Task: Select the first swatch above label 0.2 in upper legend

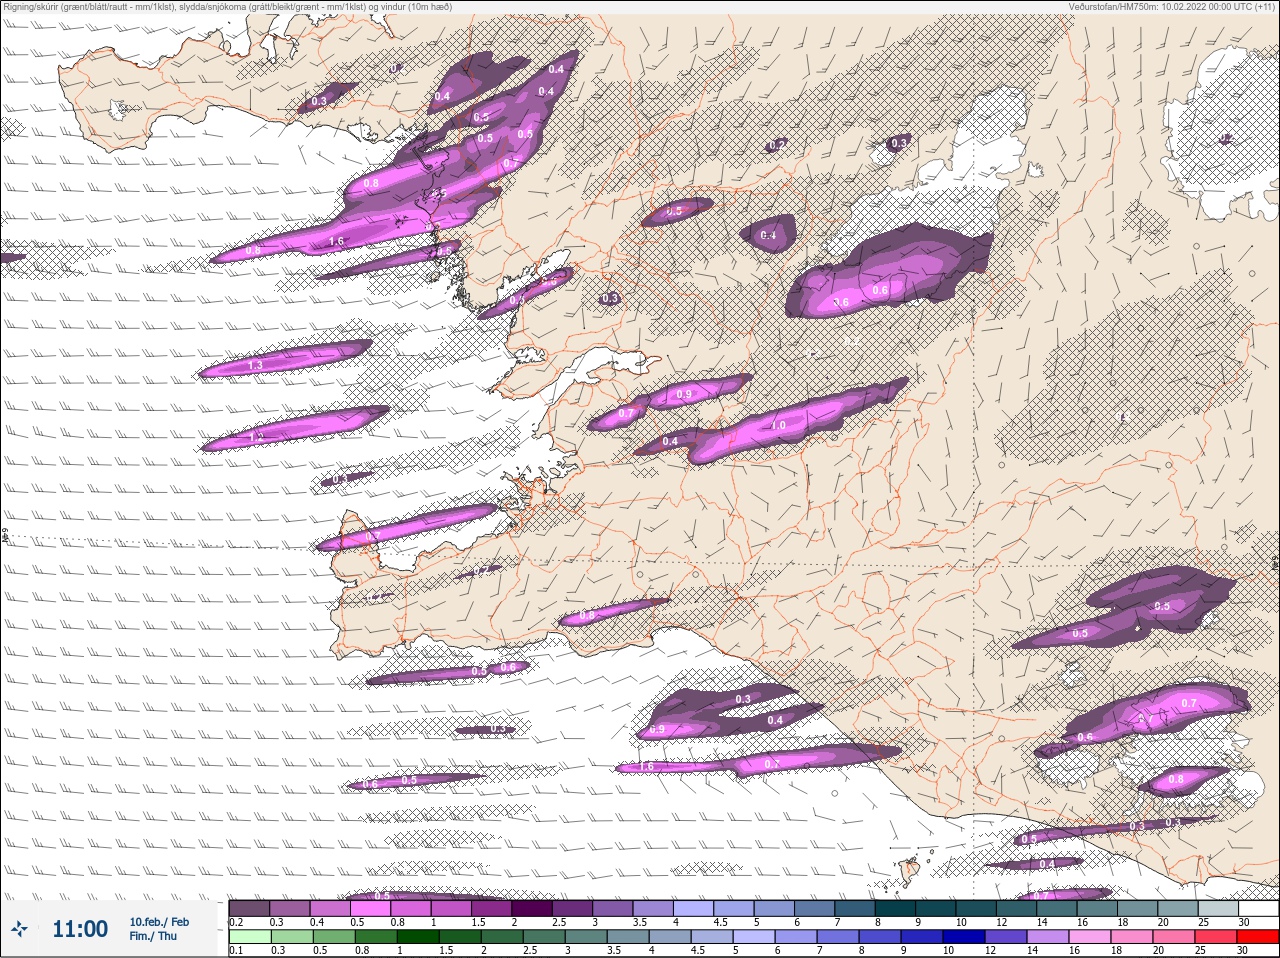Action: point(249,908)
